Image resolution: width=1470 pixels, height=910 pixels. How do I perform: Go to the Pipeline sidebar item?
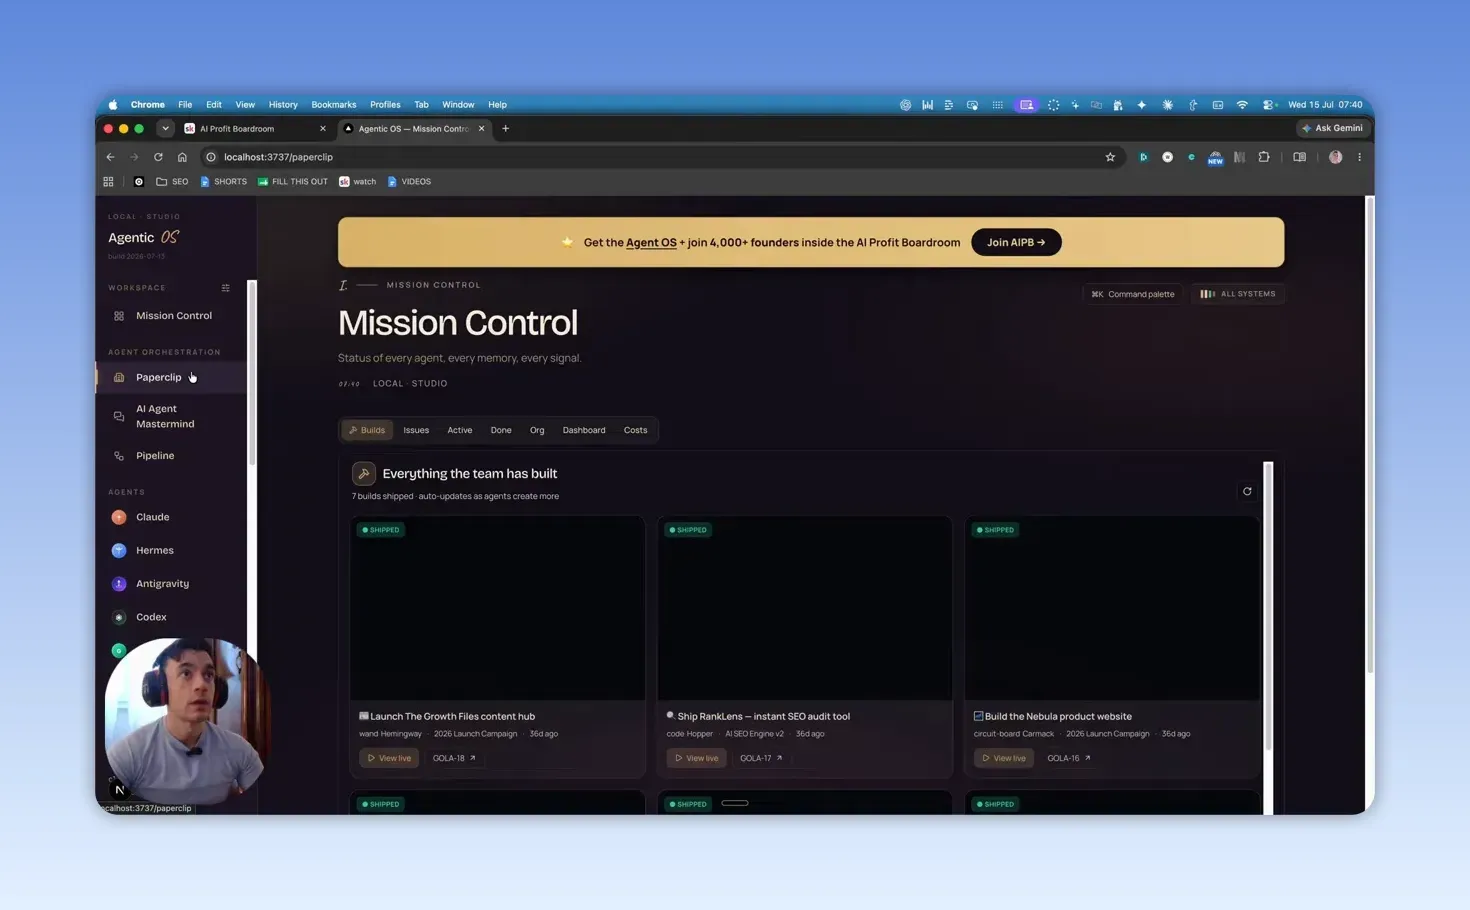tap(172, 456)
